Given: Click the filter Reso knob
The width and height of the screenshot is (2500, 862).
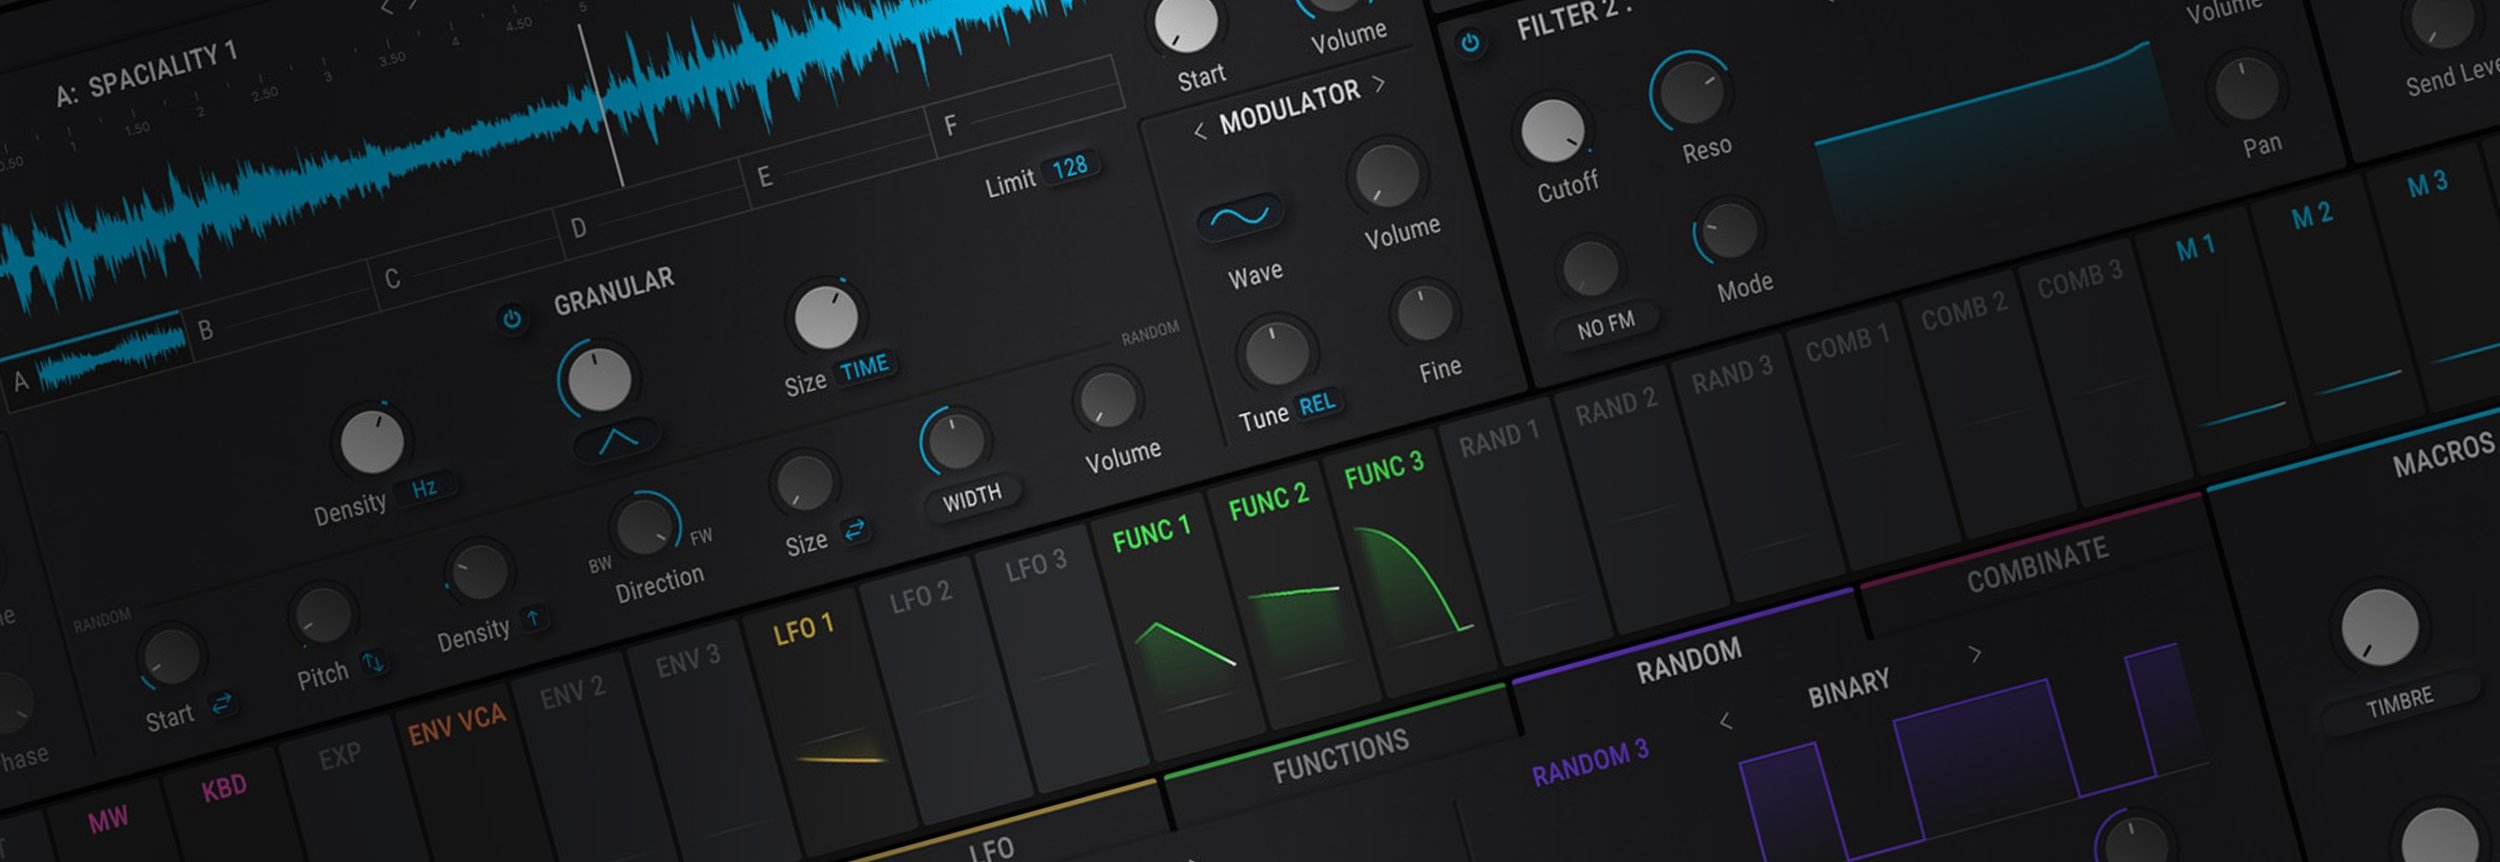Looking at the screenshot, I should [1691, 92].
